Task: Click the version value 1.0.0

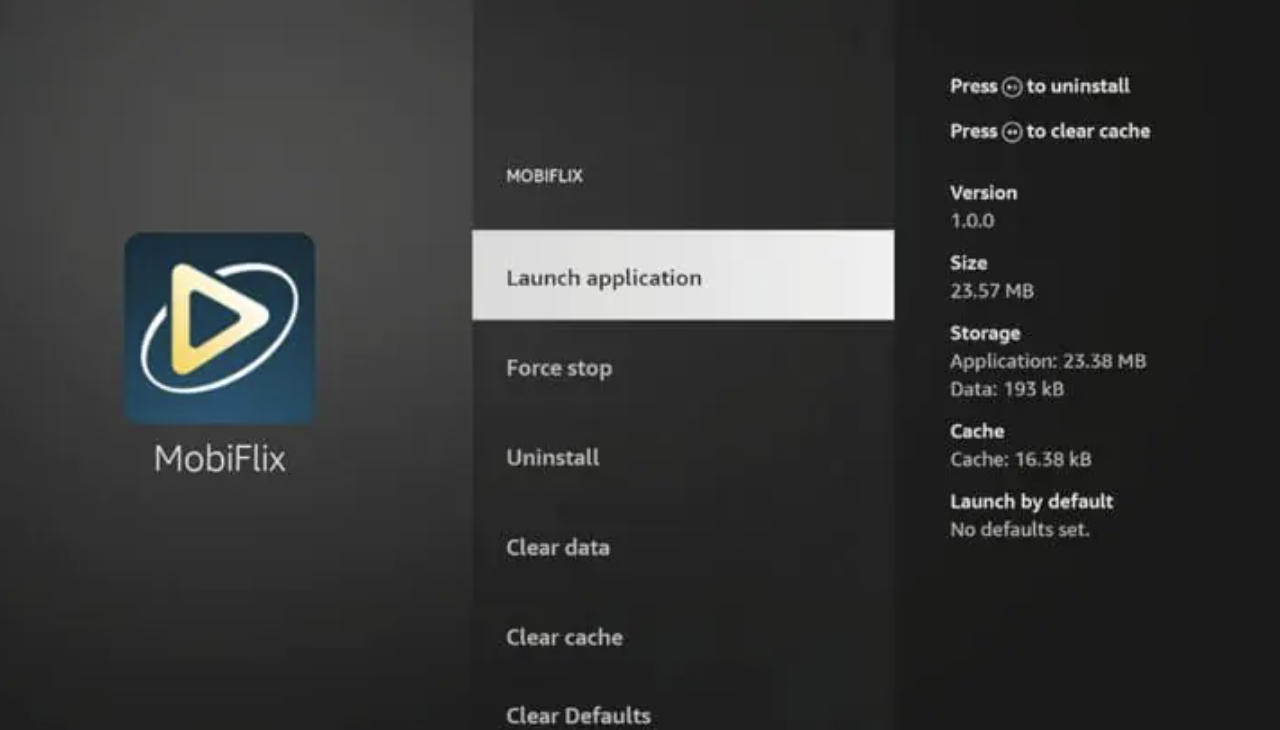Action: [972, 221]
